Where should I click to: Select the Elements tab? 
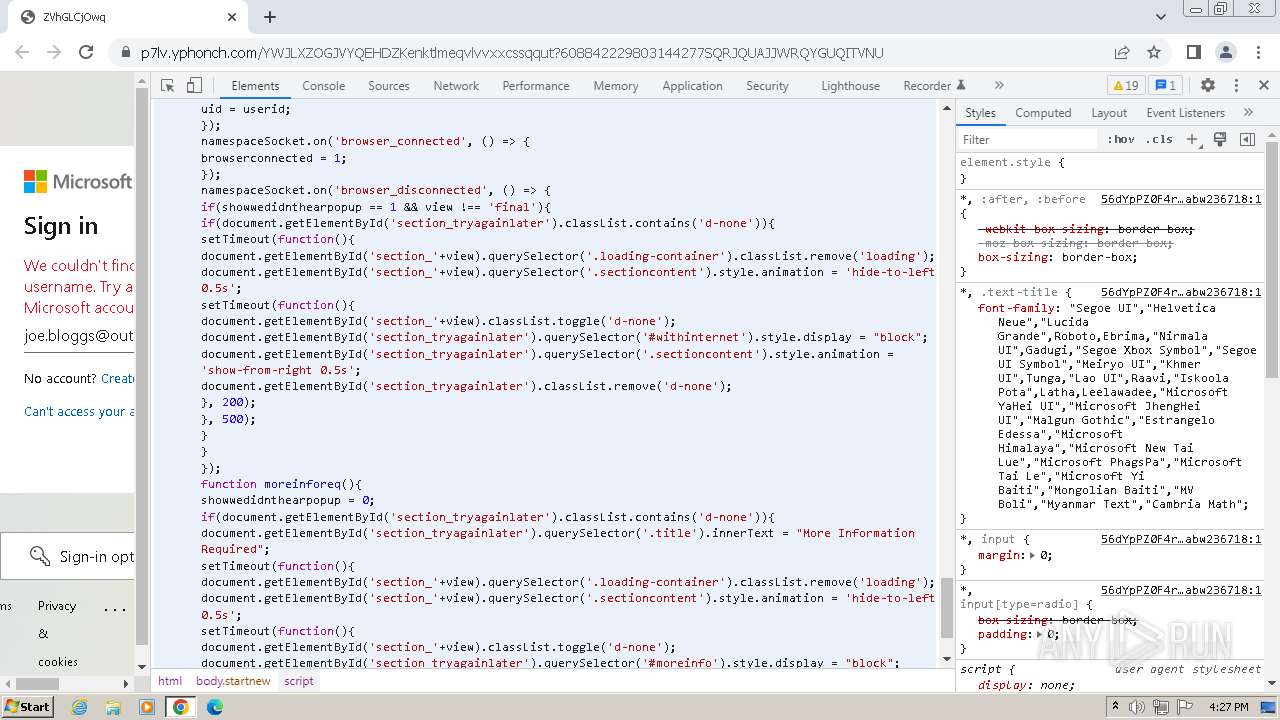coord(255,86)
